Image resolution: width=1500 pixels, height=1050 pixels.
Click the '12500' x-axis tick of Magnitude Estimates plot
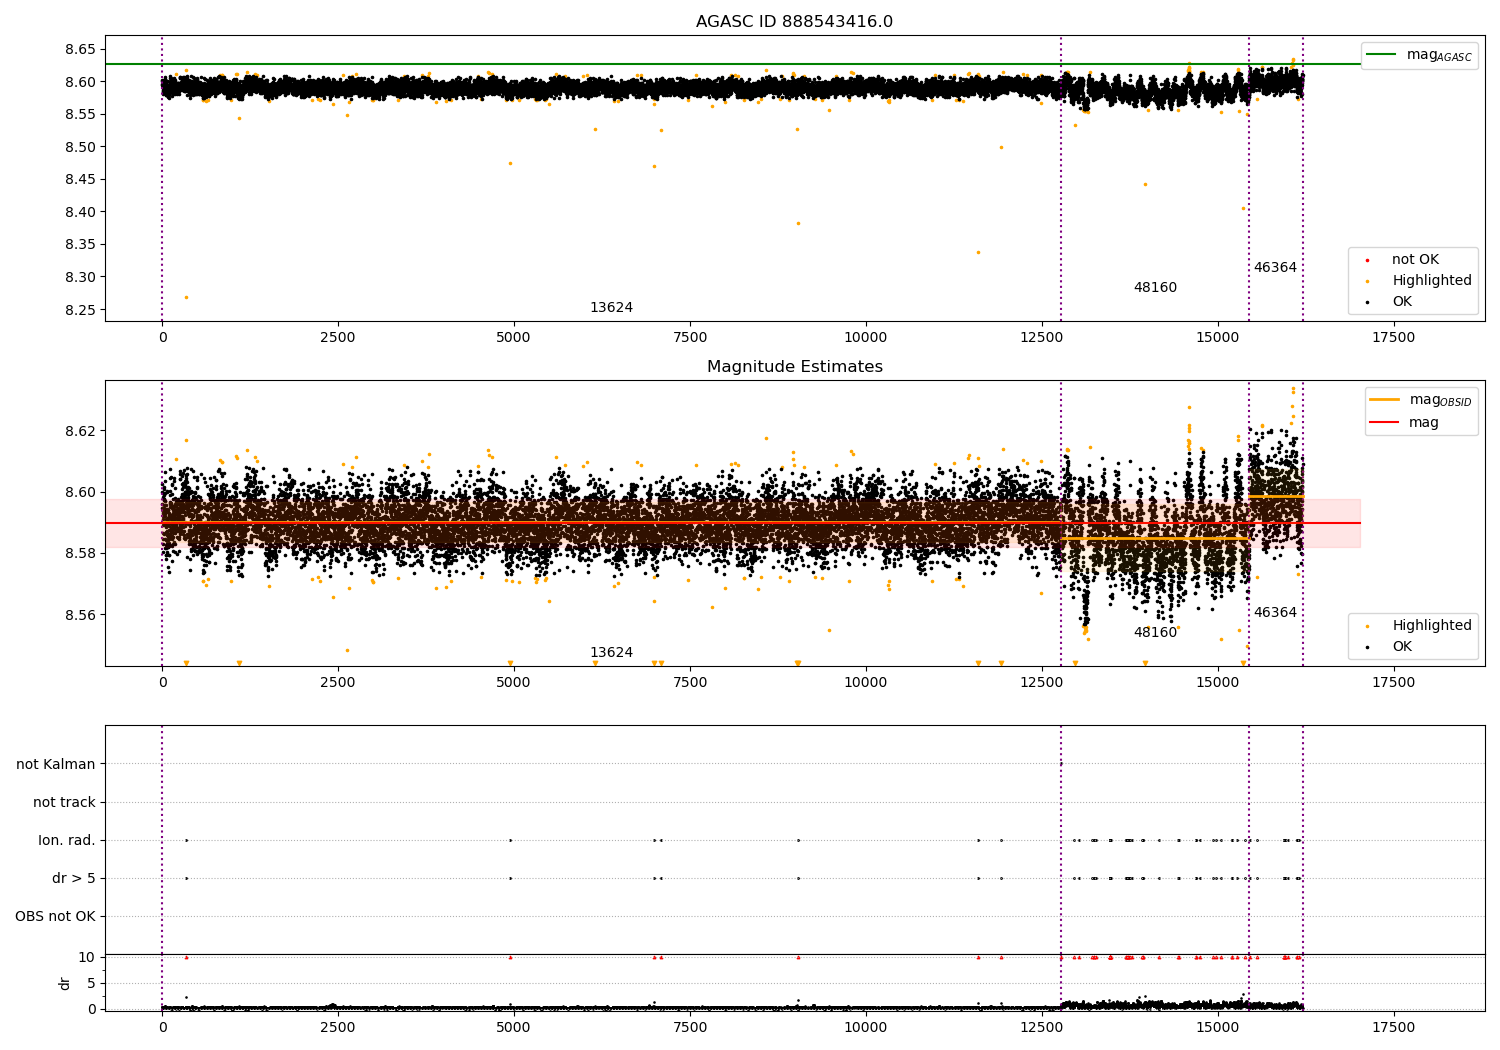pyautogui.click(x=1041, y=683)
